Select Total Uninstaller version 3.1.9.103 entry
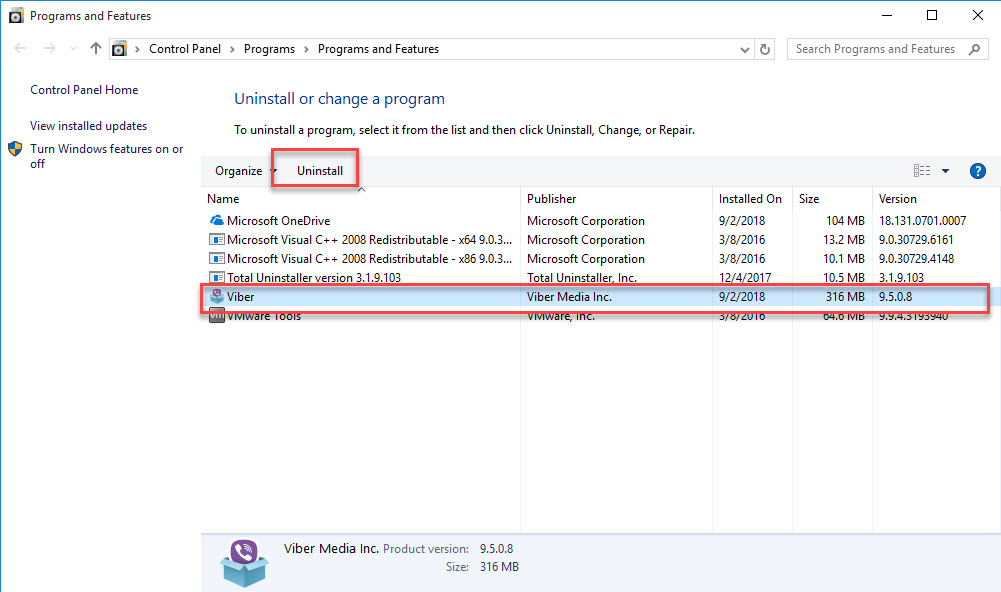This screenshot has width=1001, height=592. pyautogui.click(x=314, y=278)
